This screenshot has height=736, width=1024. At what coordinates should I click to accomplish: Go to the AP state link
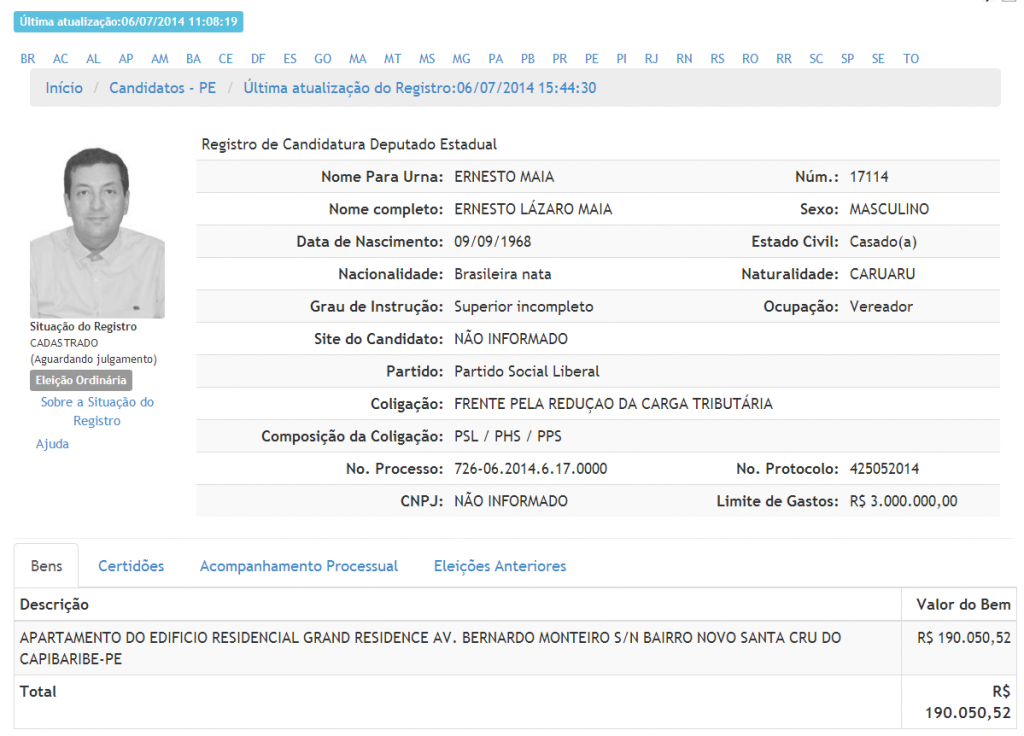pyautogui.click(x=126, y=59)
